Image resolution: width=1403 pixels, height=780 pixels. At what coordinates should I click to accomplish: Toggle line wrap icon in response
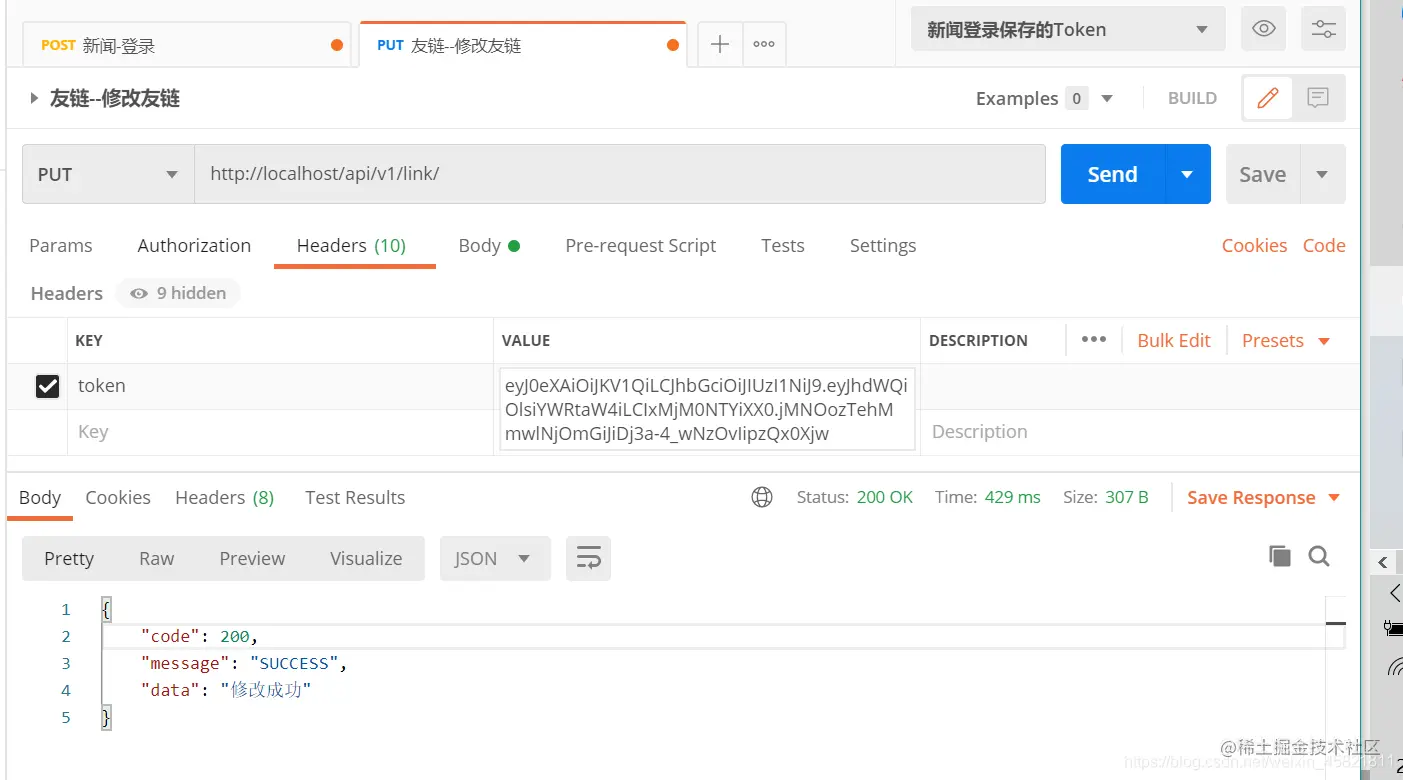pyautogui.click(x=588, y=558)
